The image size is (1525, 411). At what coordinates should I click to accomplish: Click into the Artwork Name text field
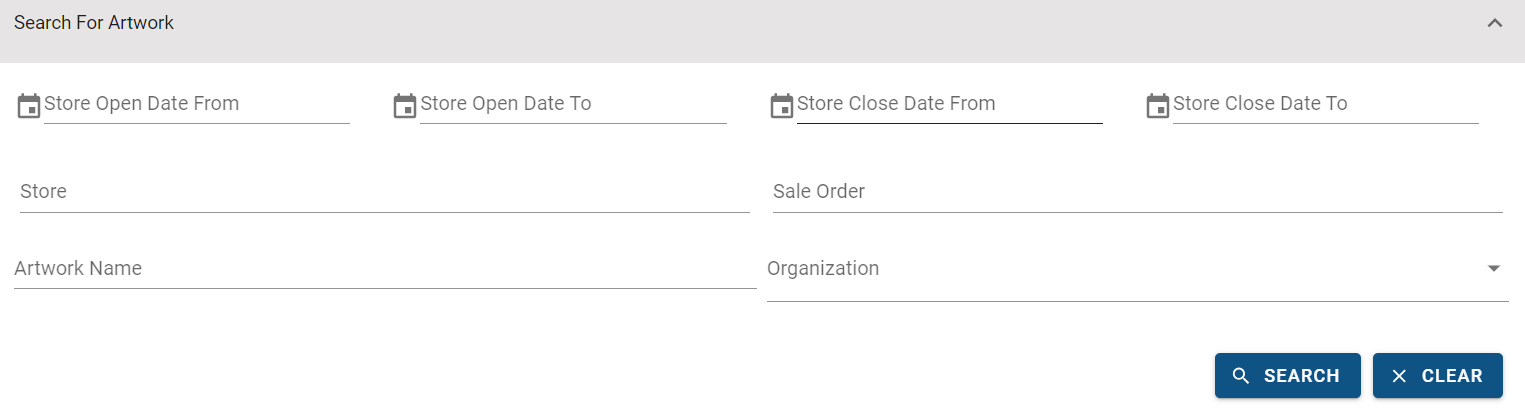coord(385,269)
